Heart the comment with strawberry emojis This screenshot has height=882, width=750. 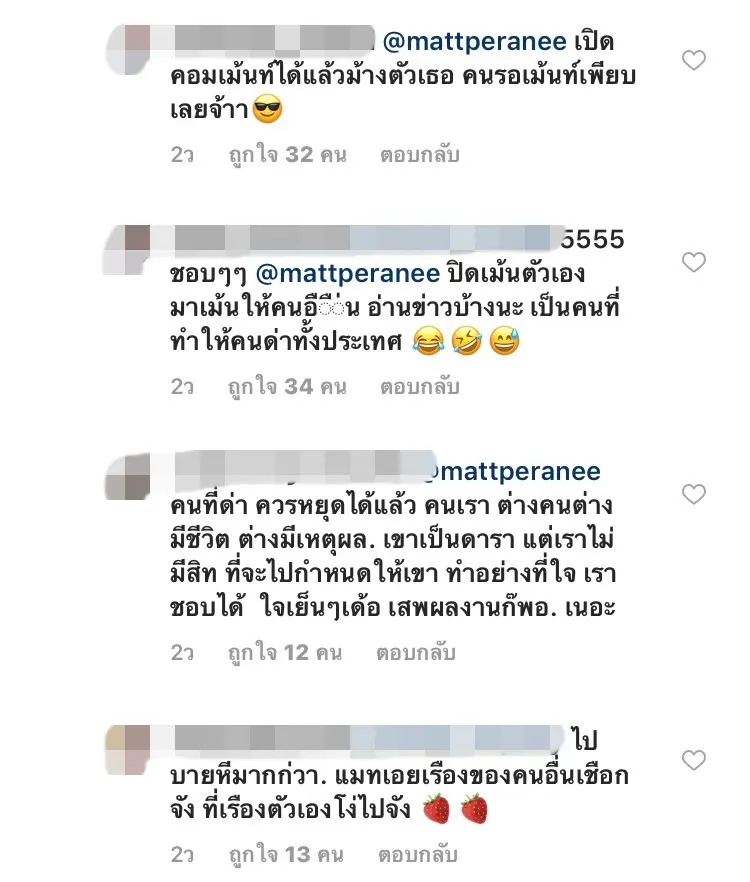coord(694,760)
